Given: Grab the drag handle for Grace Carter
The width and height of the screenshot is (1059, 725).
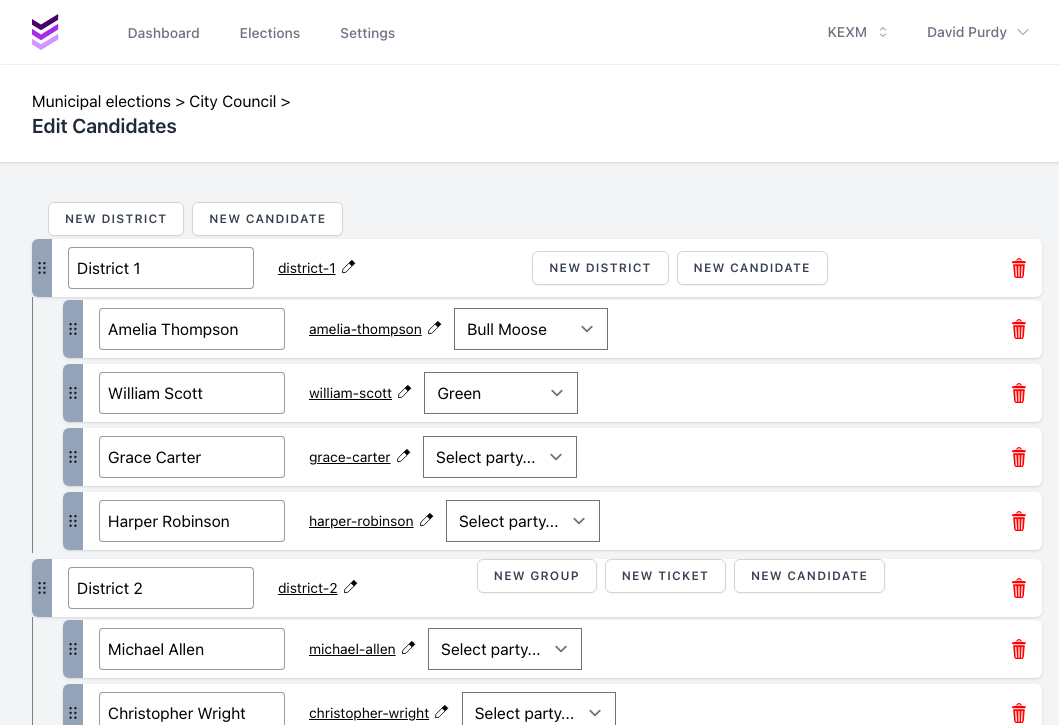Looking at the screenshot, I should [x=73, y=457].
